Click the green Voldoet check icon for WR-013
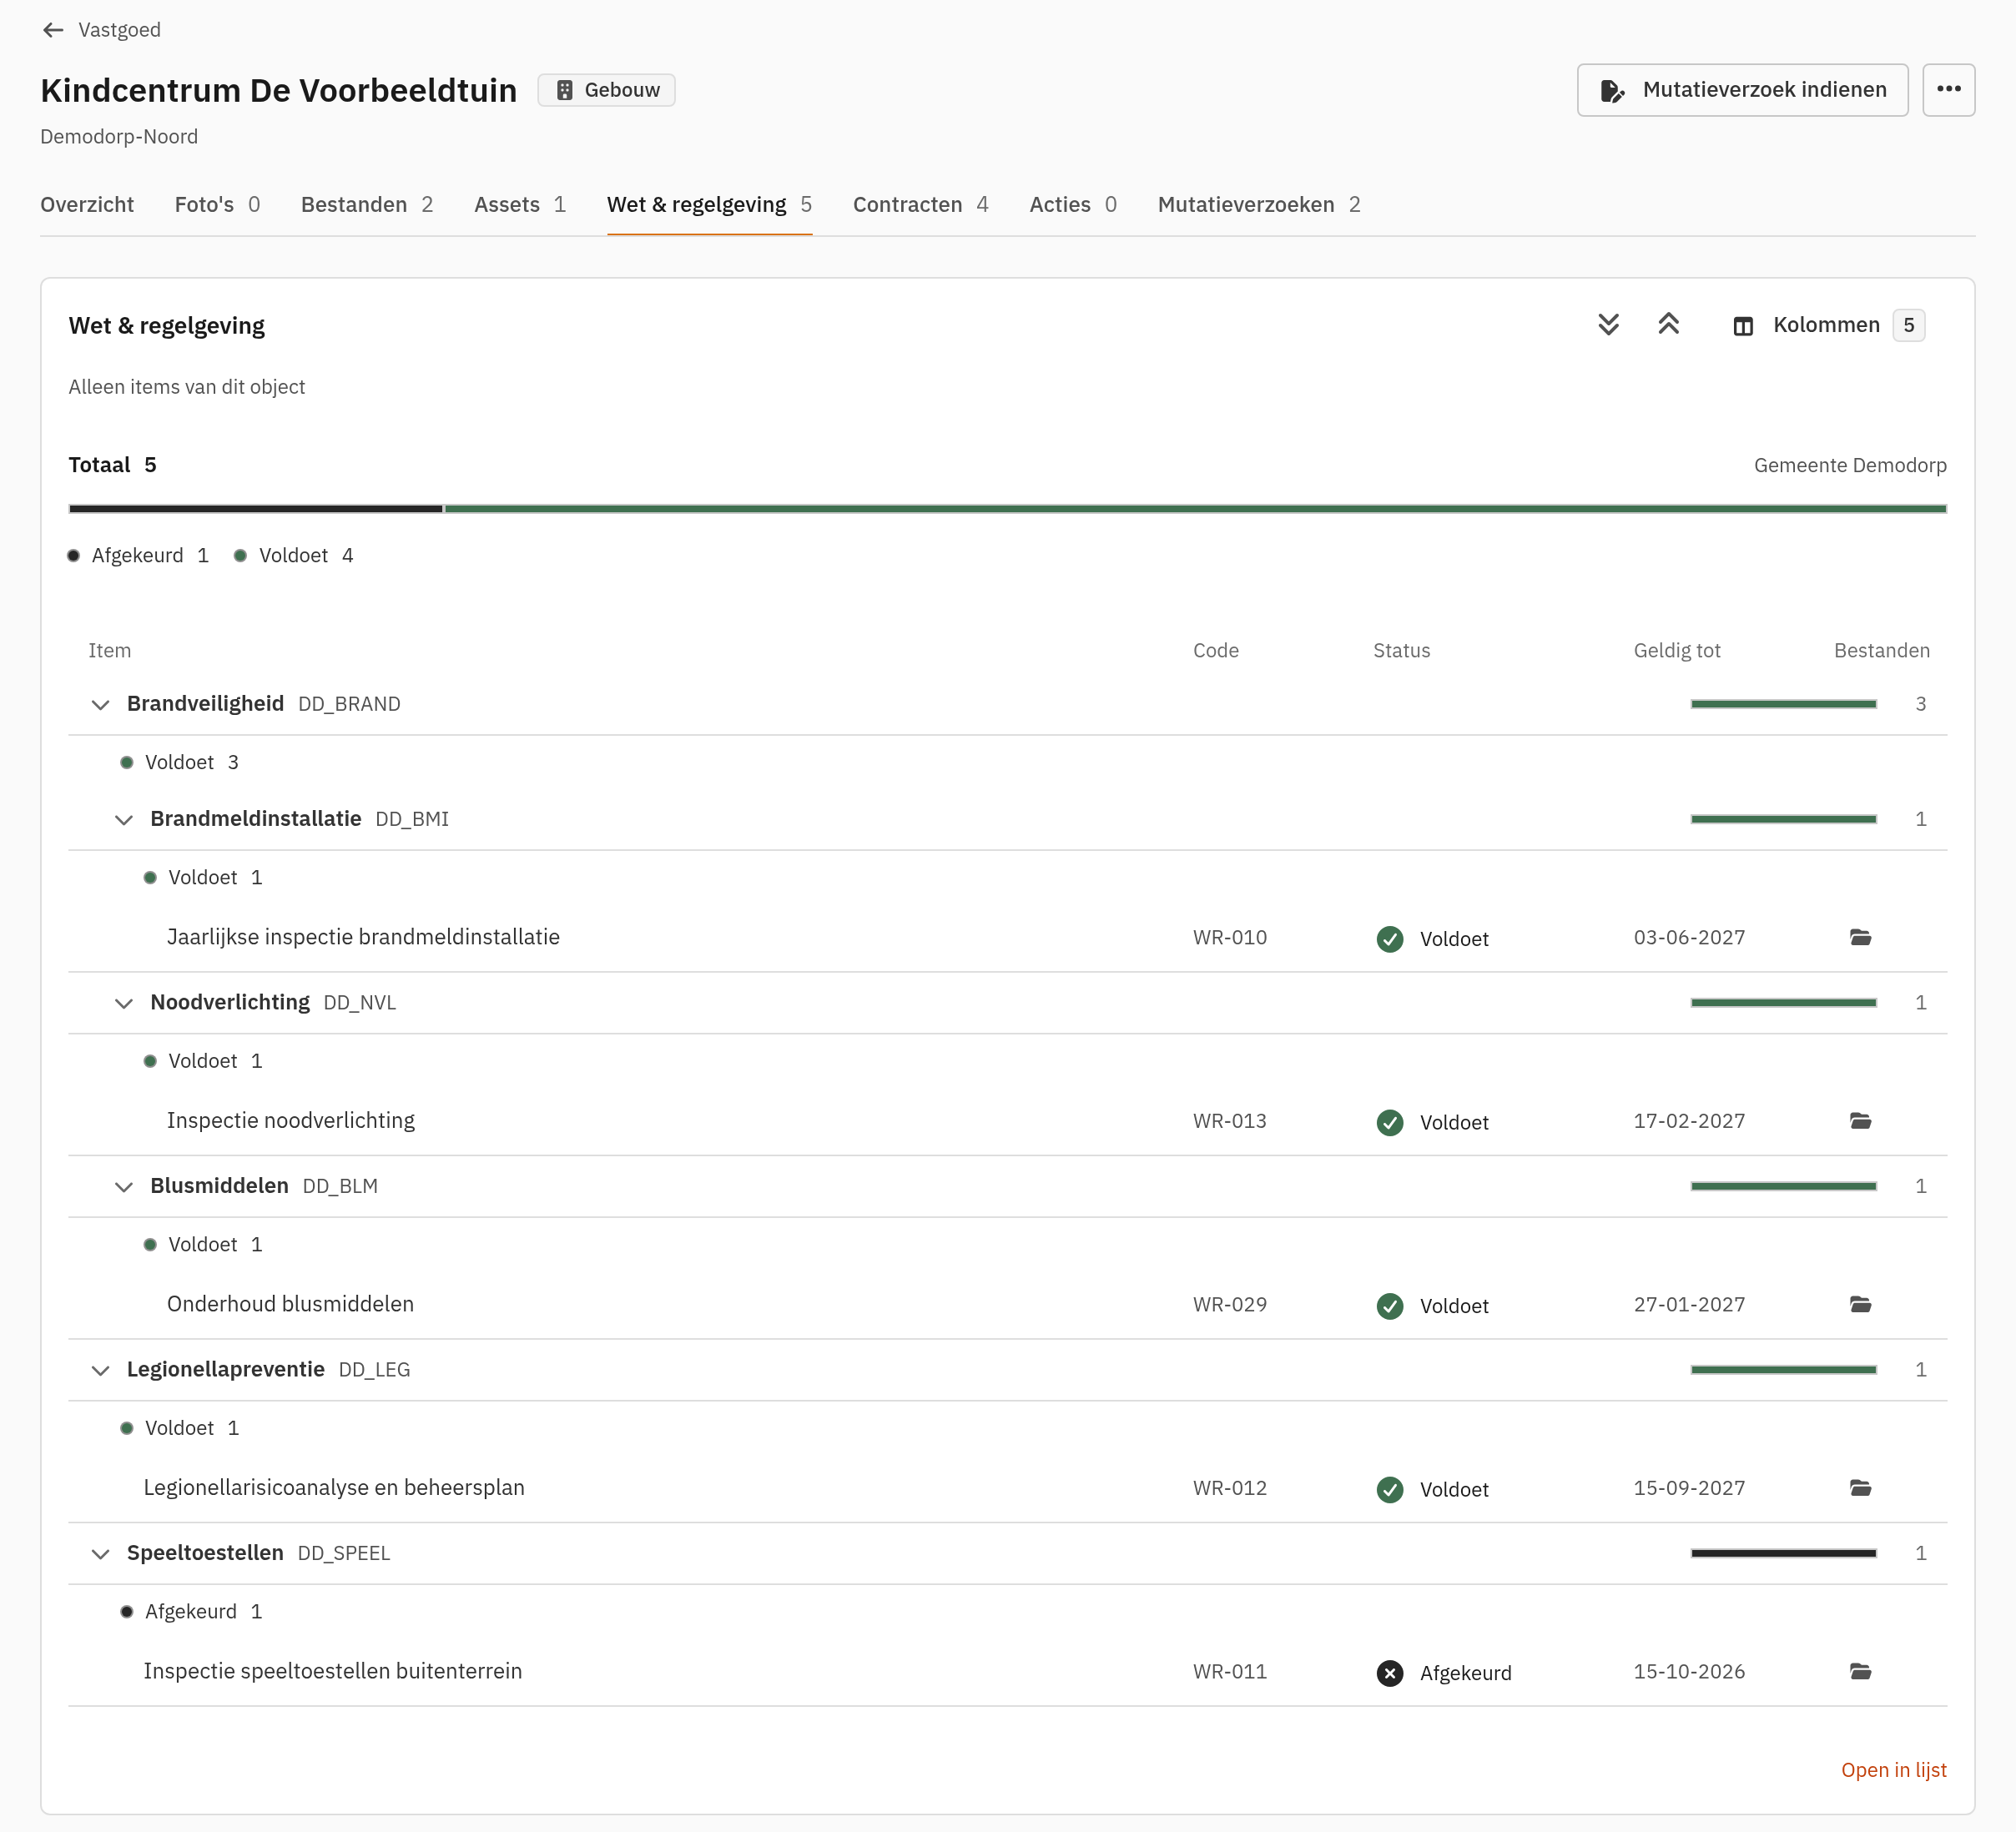 click(x=1389, y=1122)
